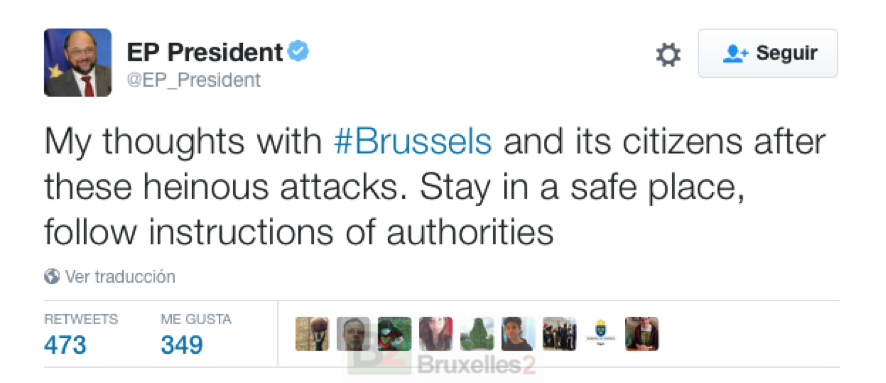Image resolution: width=886 pixels, height=383 pixels.
Task: Click the green cartoon character liker avatar
Action: coord(394,334)
